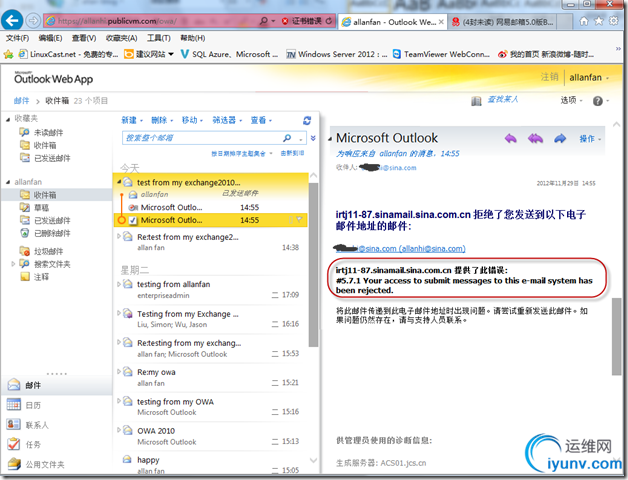Expand 'Re:my owa' conversation

click(119, 372)
